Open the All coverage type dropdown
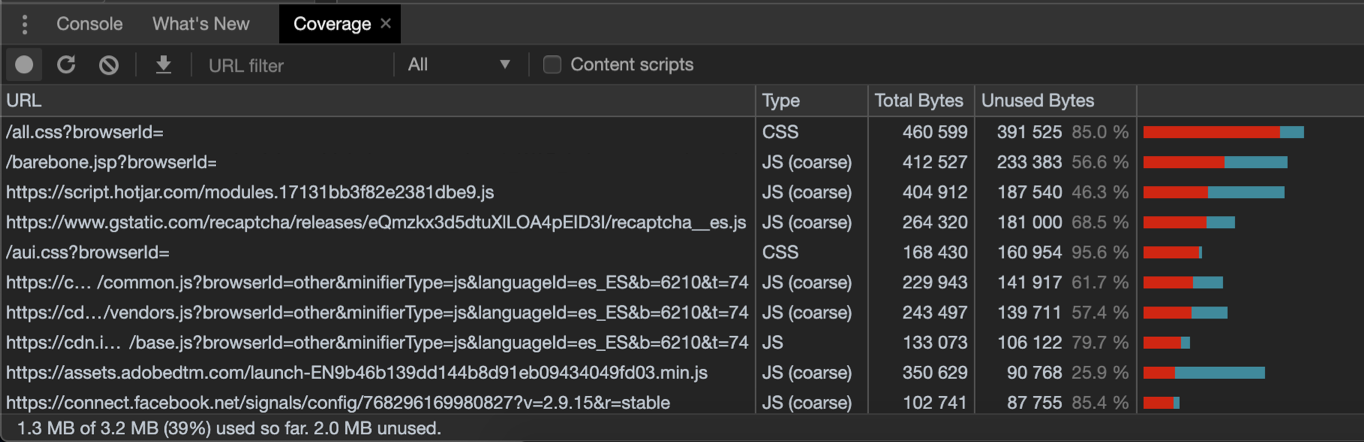 (x=459, y=65)
